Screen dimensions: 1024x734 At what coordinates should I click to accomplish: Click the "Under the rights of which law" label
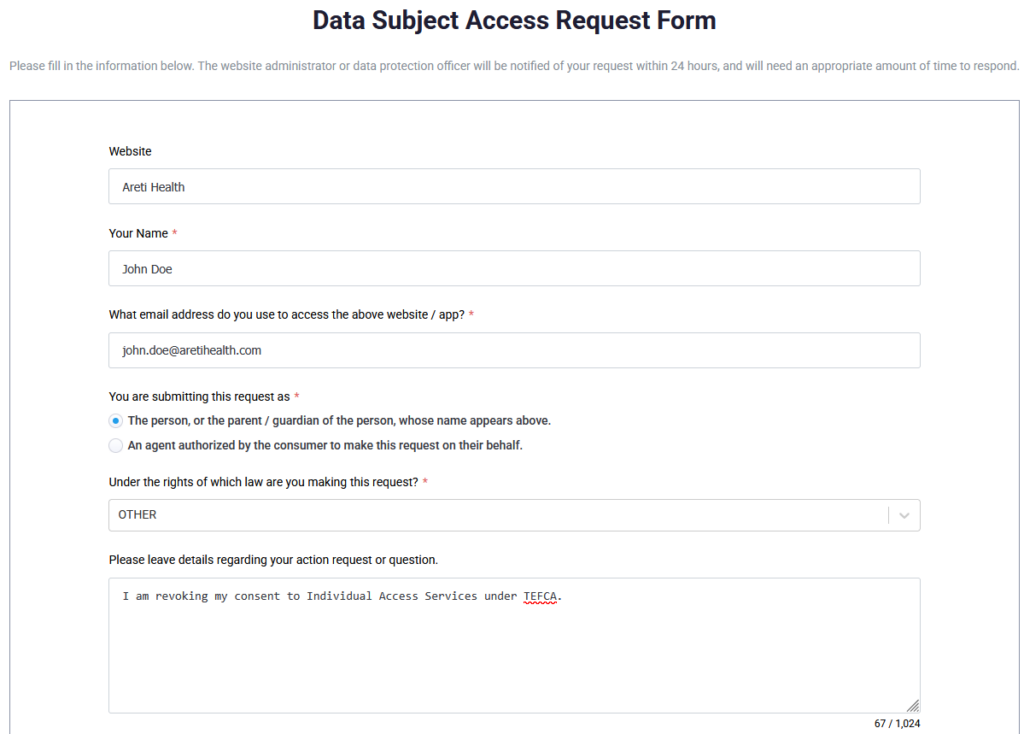pos(263,483)
